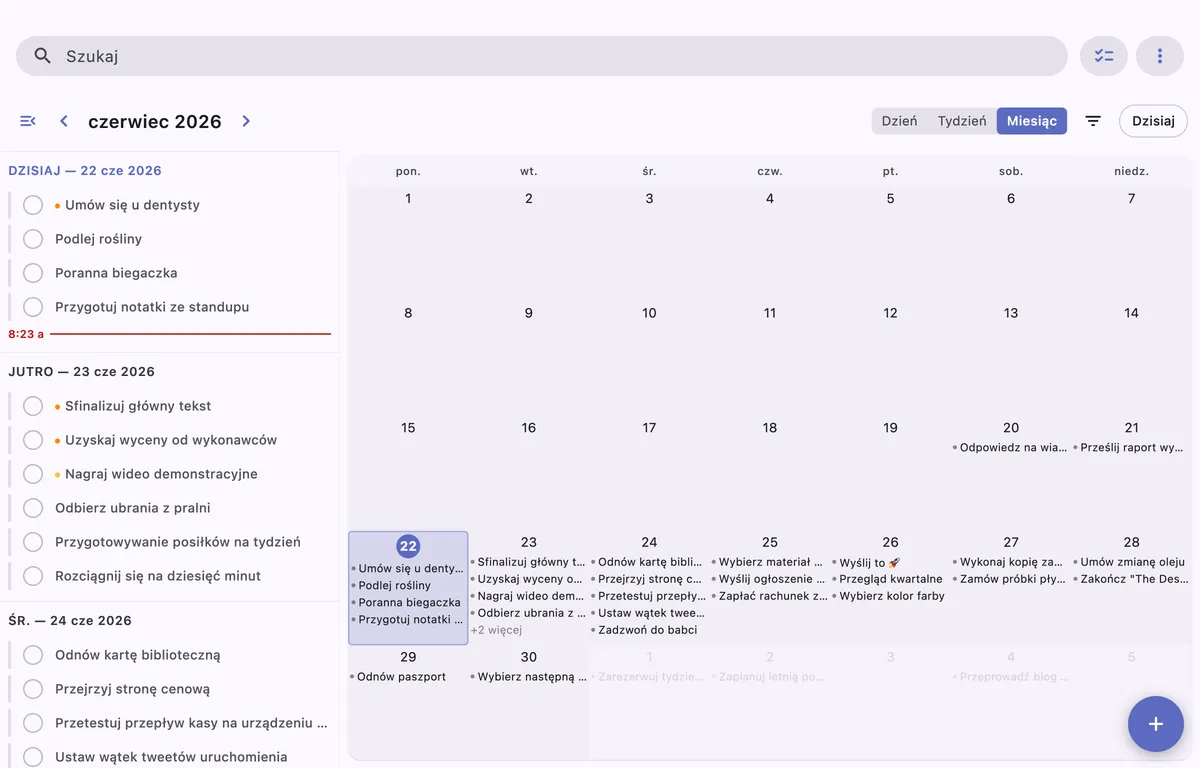The image size is (1200, 768).
Task: Mark Umów się u dentysty complete
Action: click(33, 205)
